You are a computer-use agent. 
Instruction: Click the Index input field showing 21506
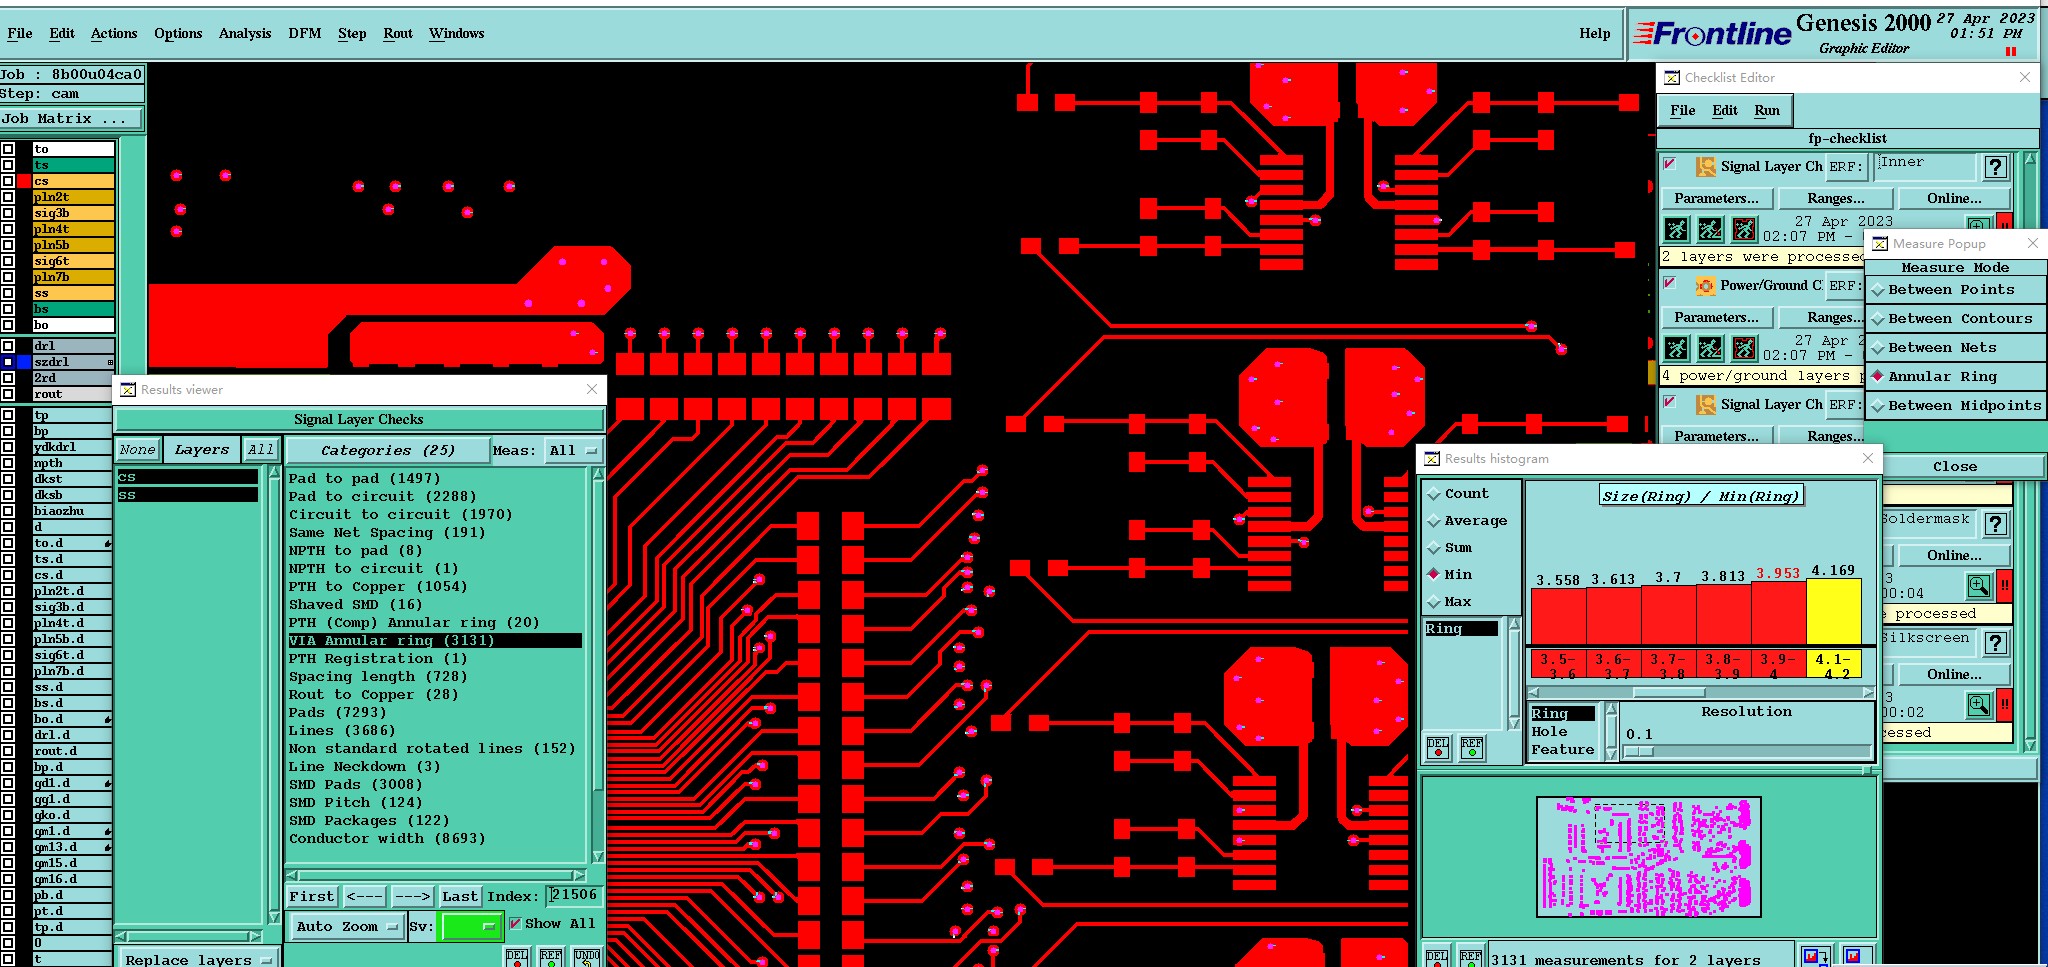point(575,896)
